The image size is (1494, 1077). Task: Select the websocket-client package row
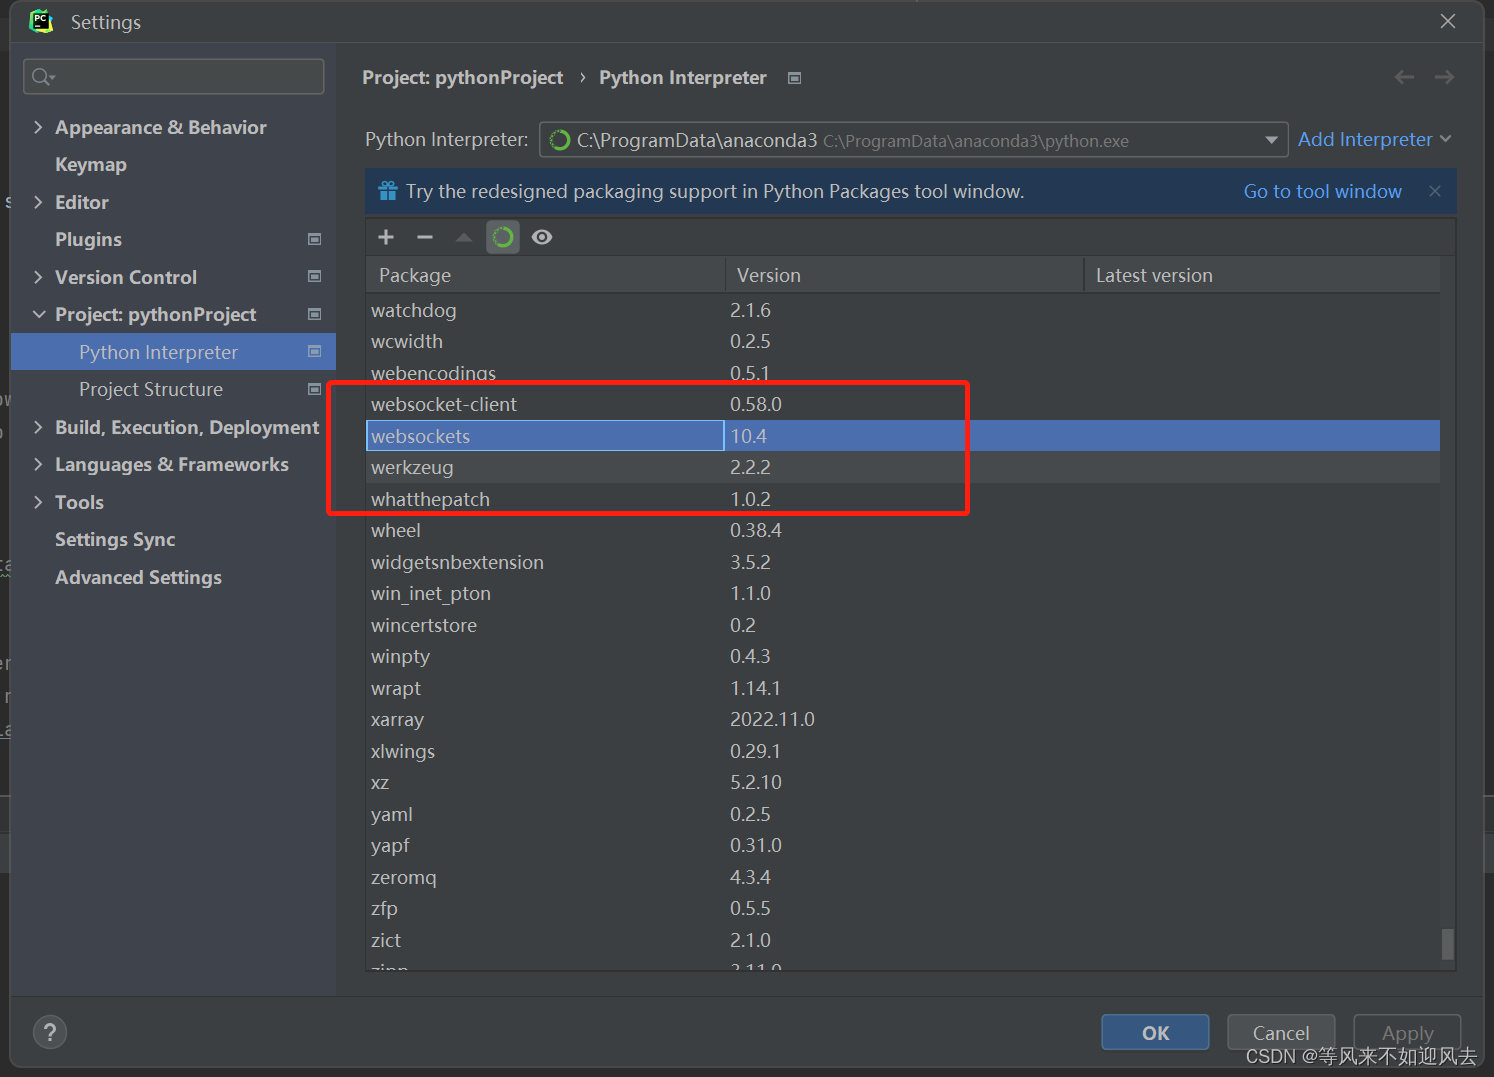[903, 404]
